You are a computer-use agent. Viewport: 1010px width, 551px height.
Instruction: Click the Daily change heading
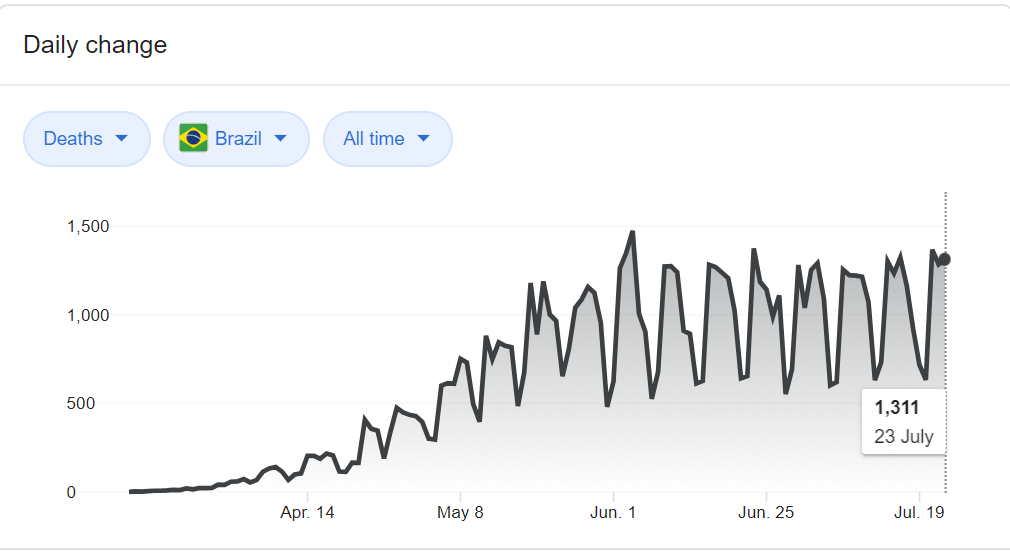95,45
